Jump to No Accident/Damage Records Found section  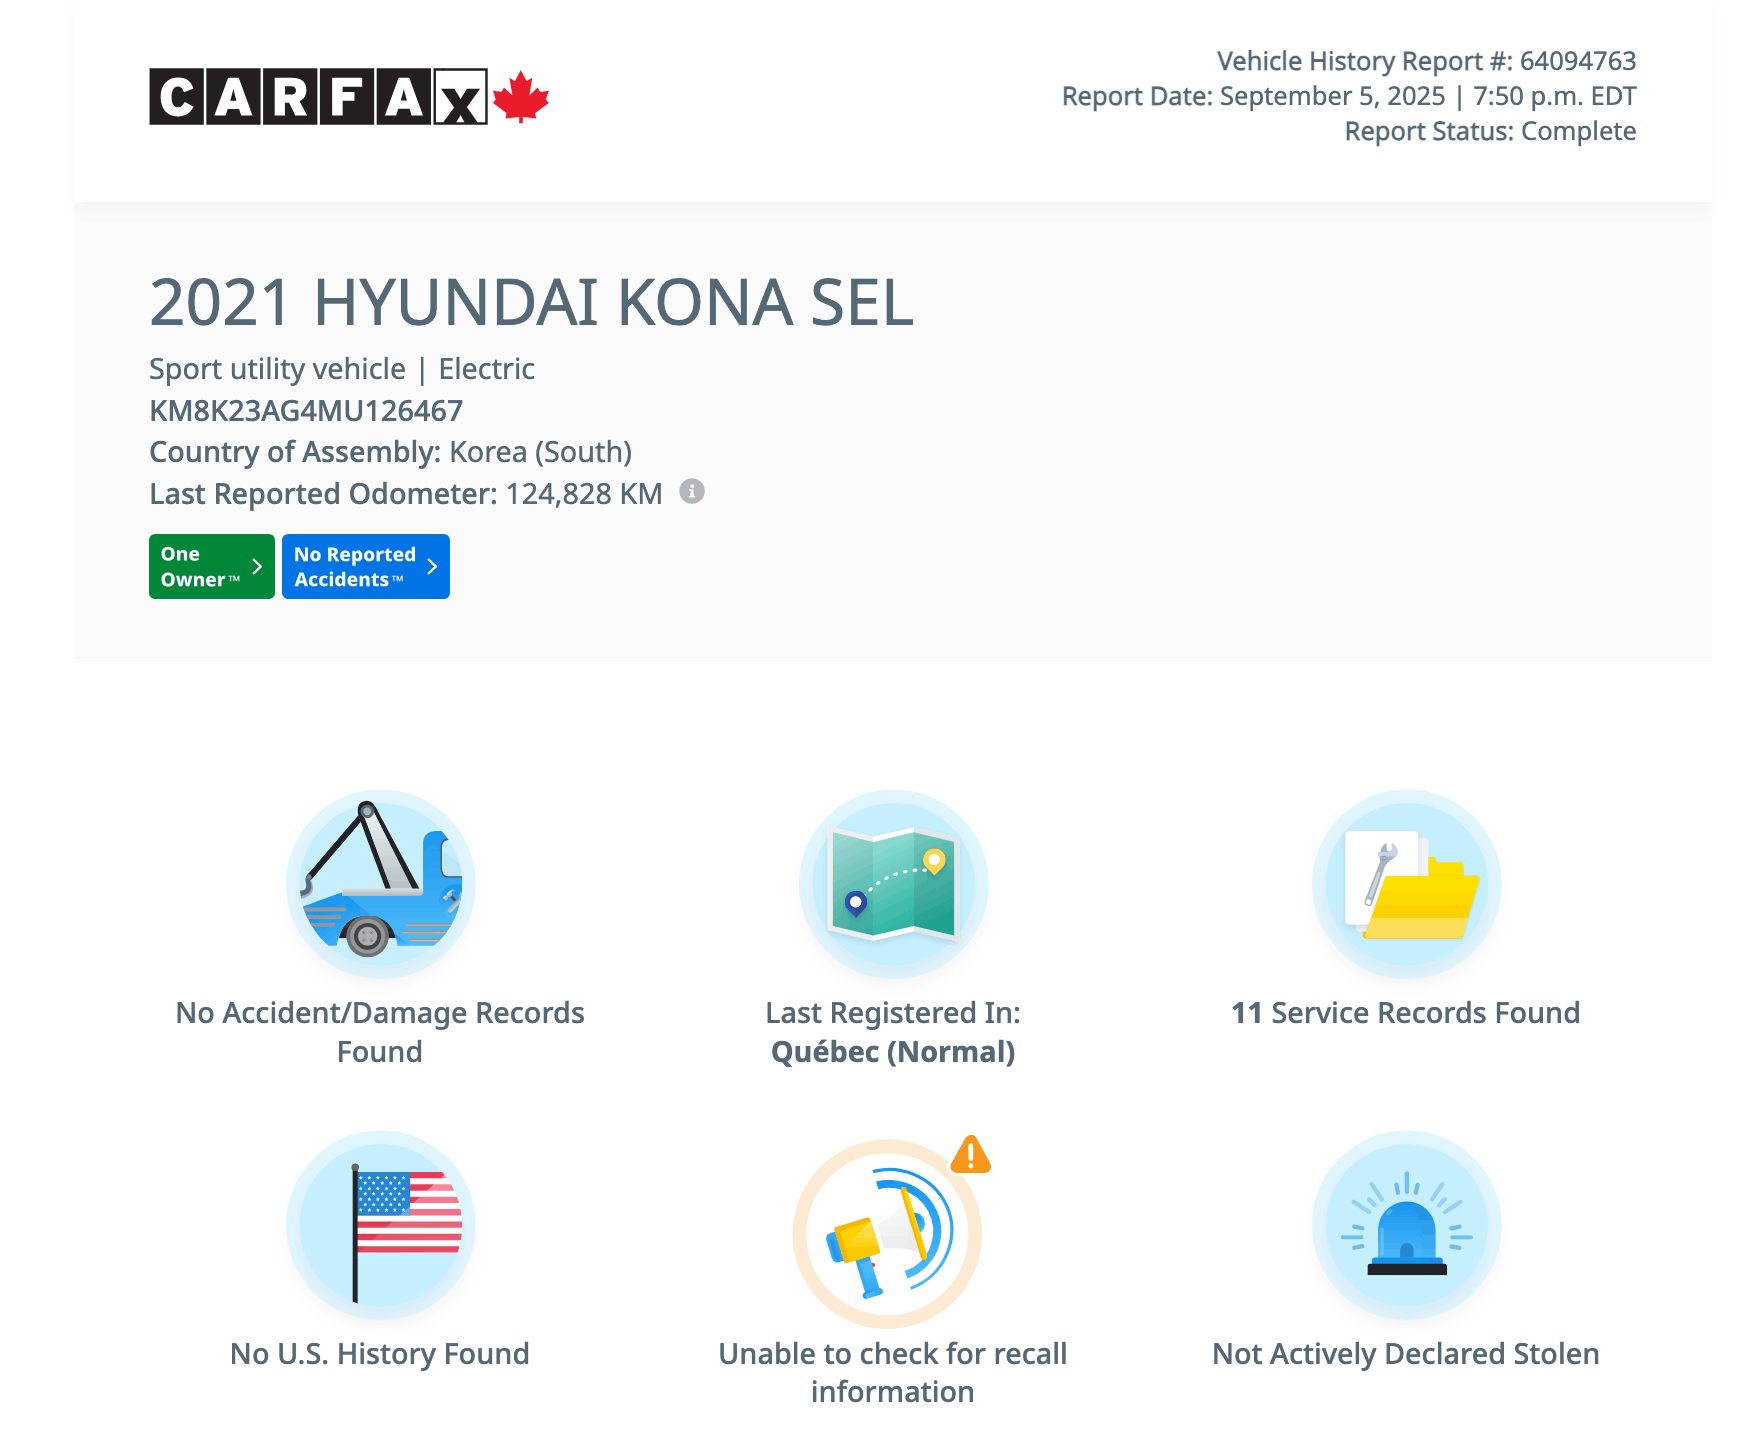coord(380,1032)
